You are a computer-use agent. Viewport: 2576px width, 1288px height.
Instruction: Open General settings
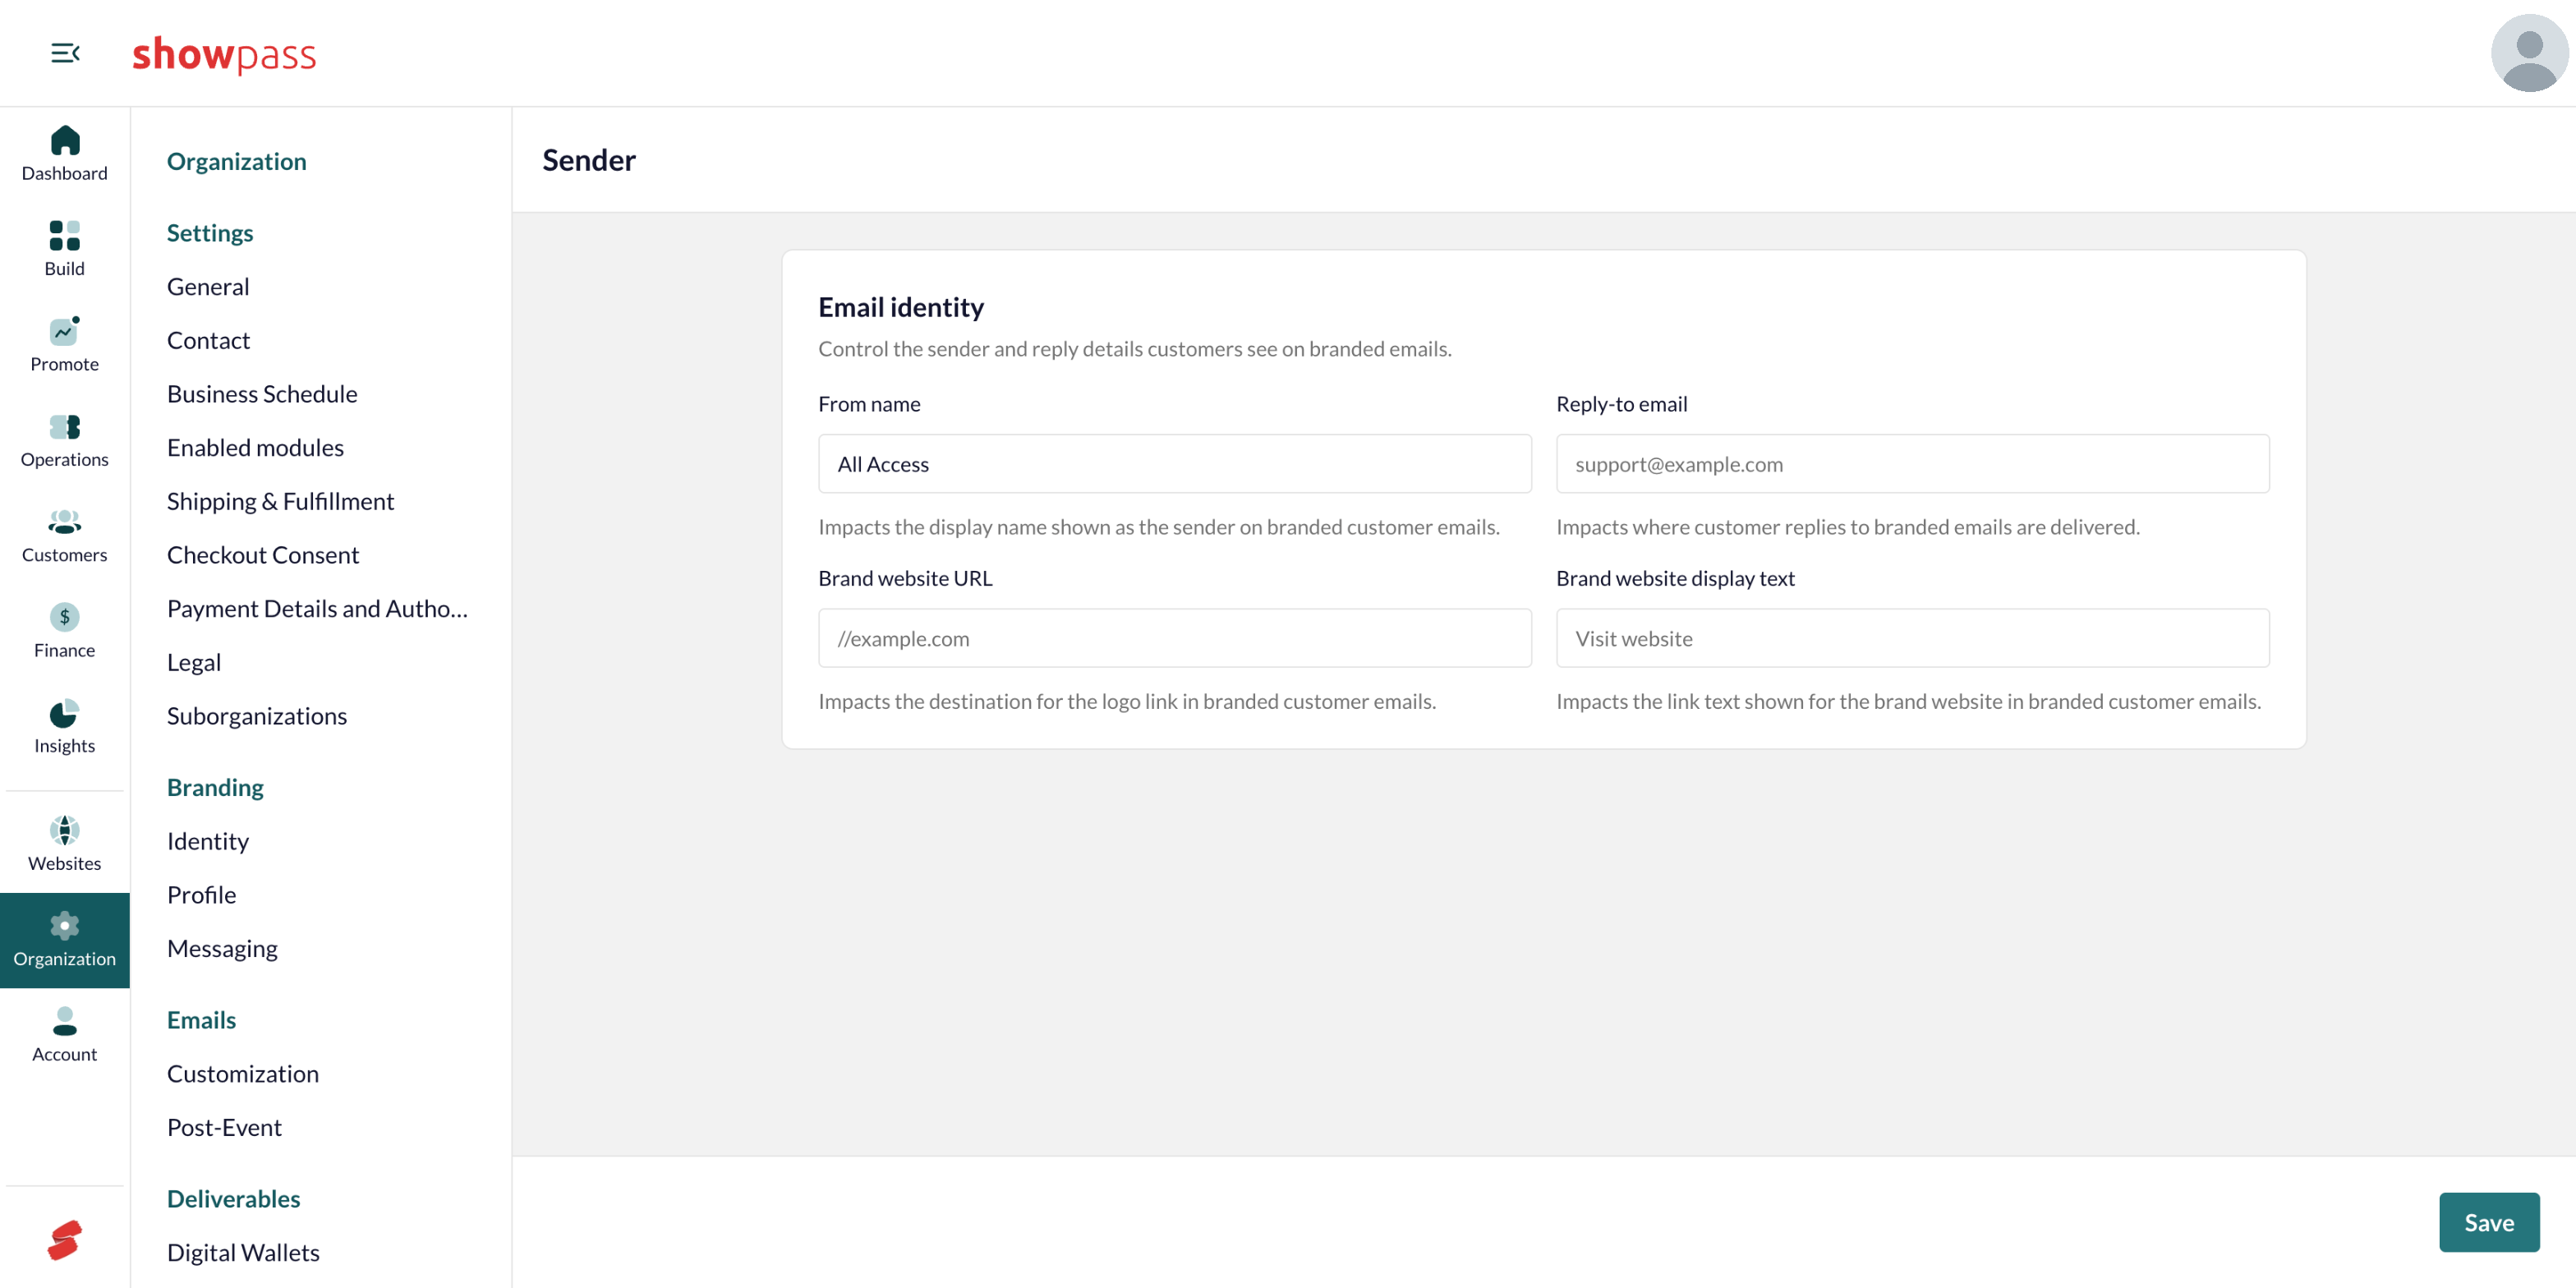tap(208, 287)
